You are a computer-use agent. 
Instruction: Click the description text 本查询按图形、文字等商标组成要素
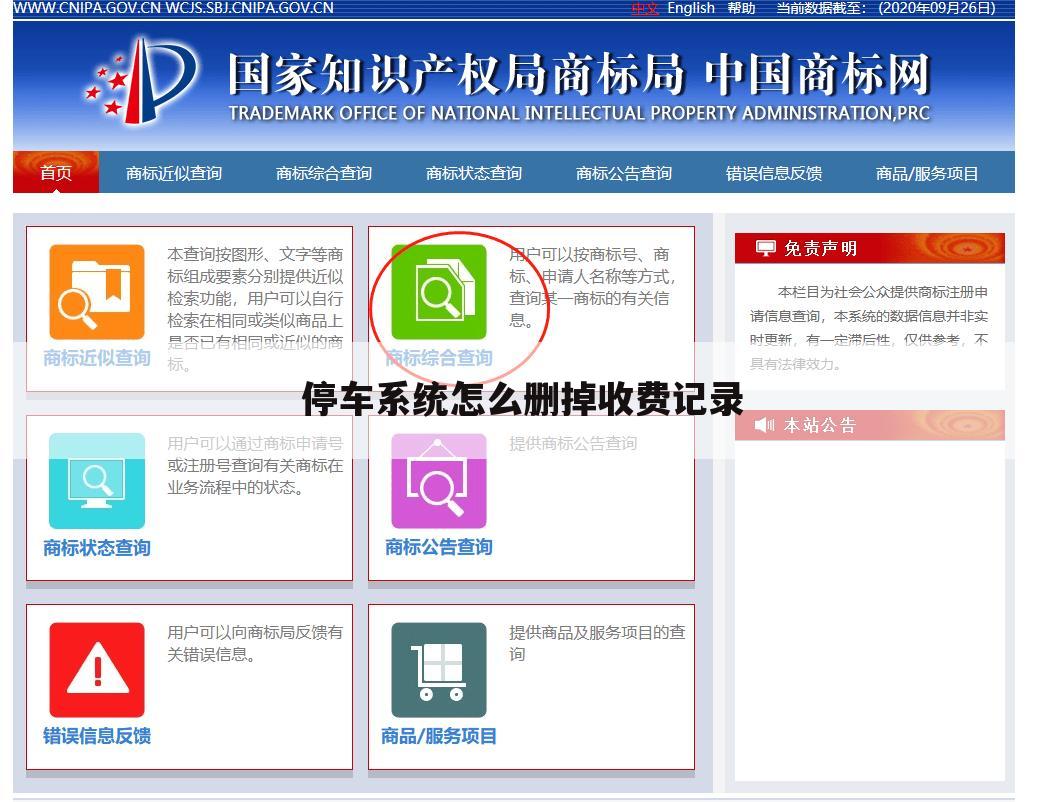[255, 309]
